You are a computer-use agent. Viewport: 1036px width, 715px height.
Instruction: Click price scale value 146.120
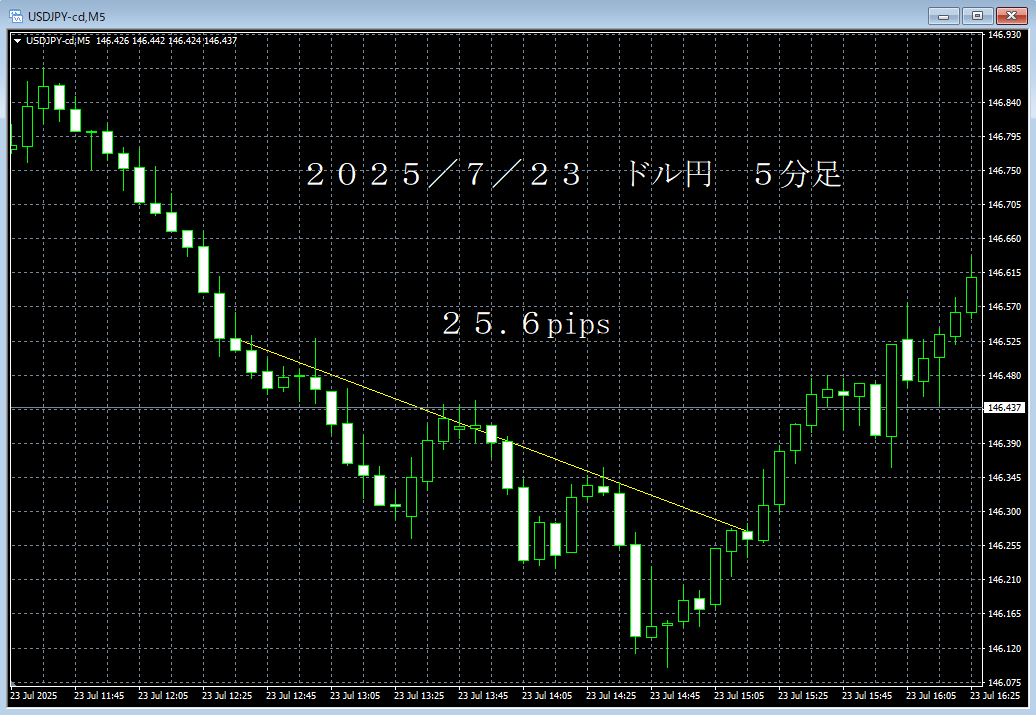pyautogui.click(x=1004, y=649)
